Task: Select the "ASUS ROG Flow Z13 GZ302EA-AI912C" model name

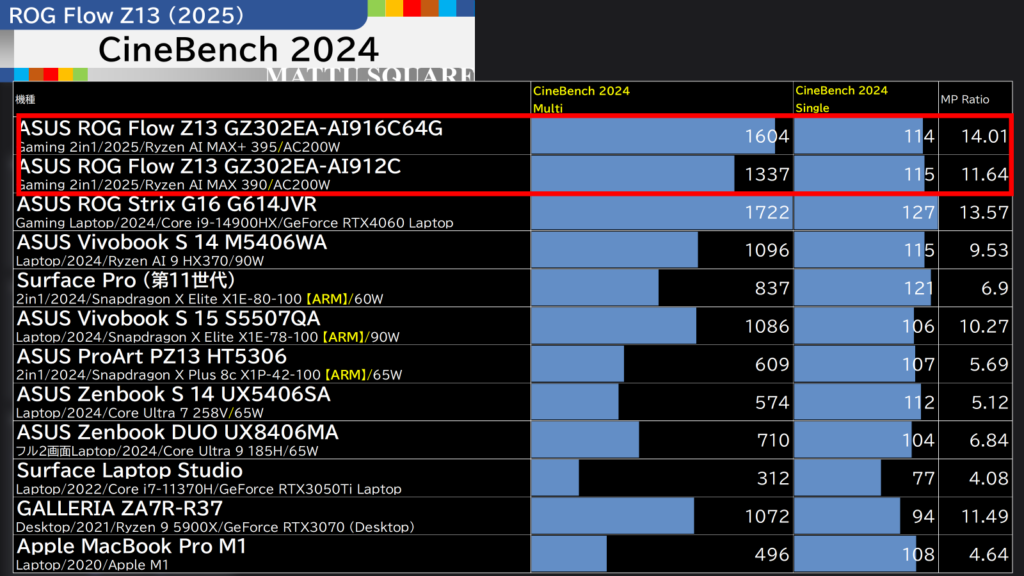Action: pos(210,166)
